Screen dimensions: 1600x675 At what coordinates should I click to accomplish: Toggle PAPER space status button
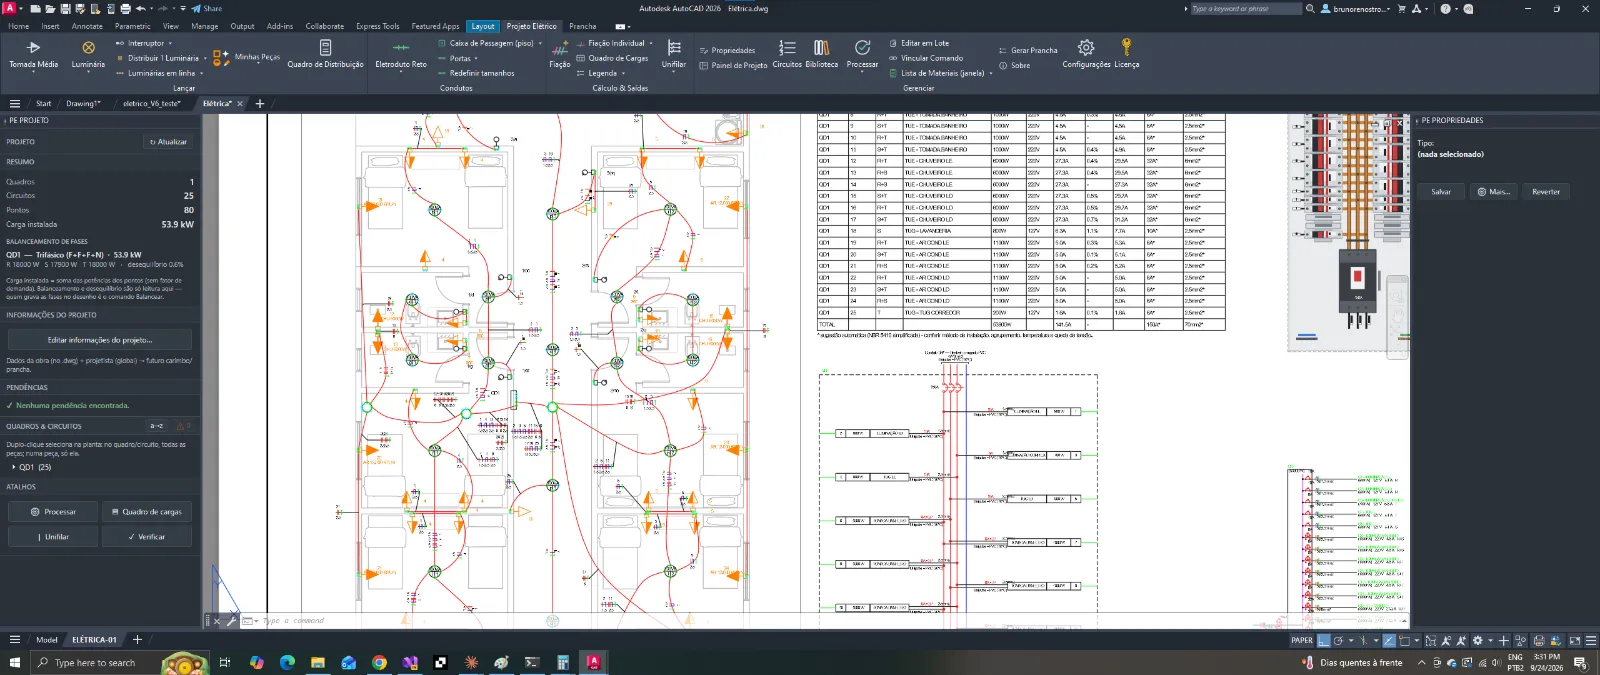(1302, 640)
